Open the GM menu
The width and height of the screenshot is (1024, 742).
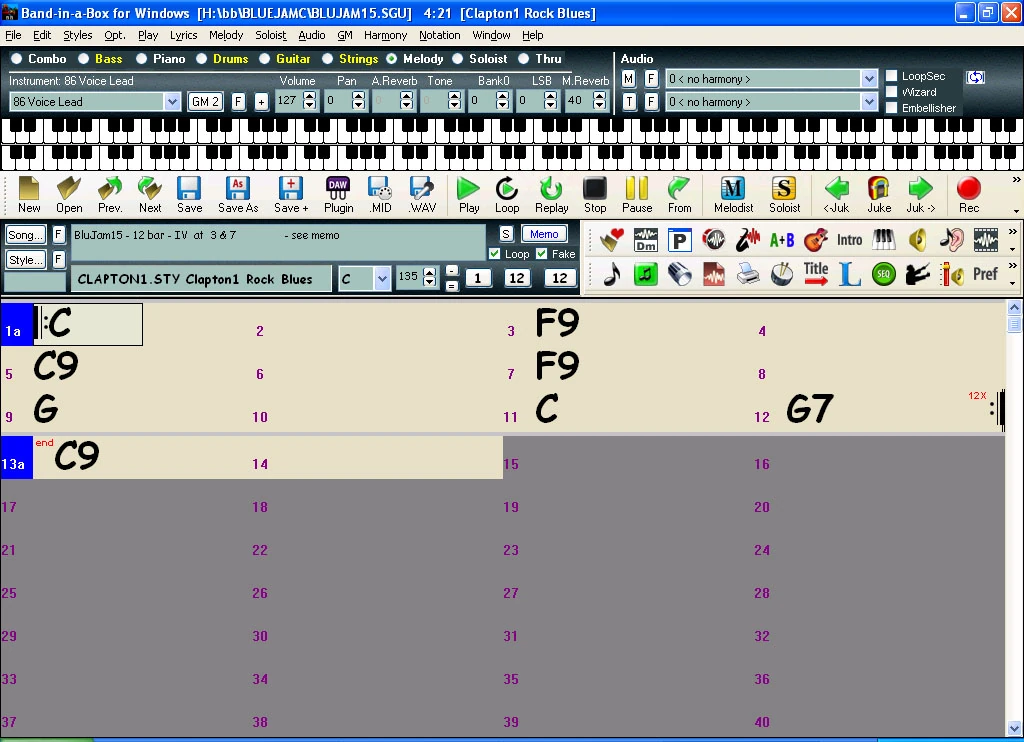[x=345, y=35]
